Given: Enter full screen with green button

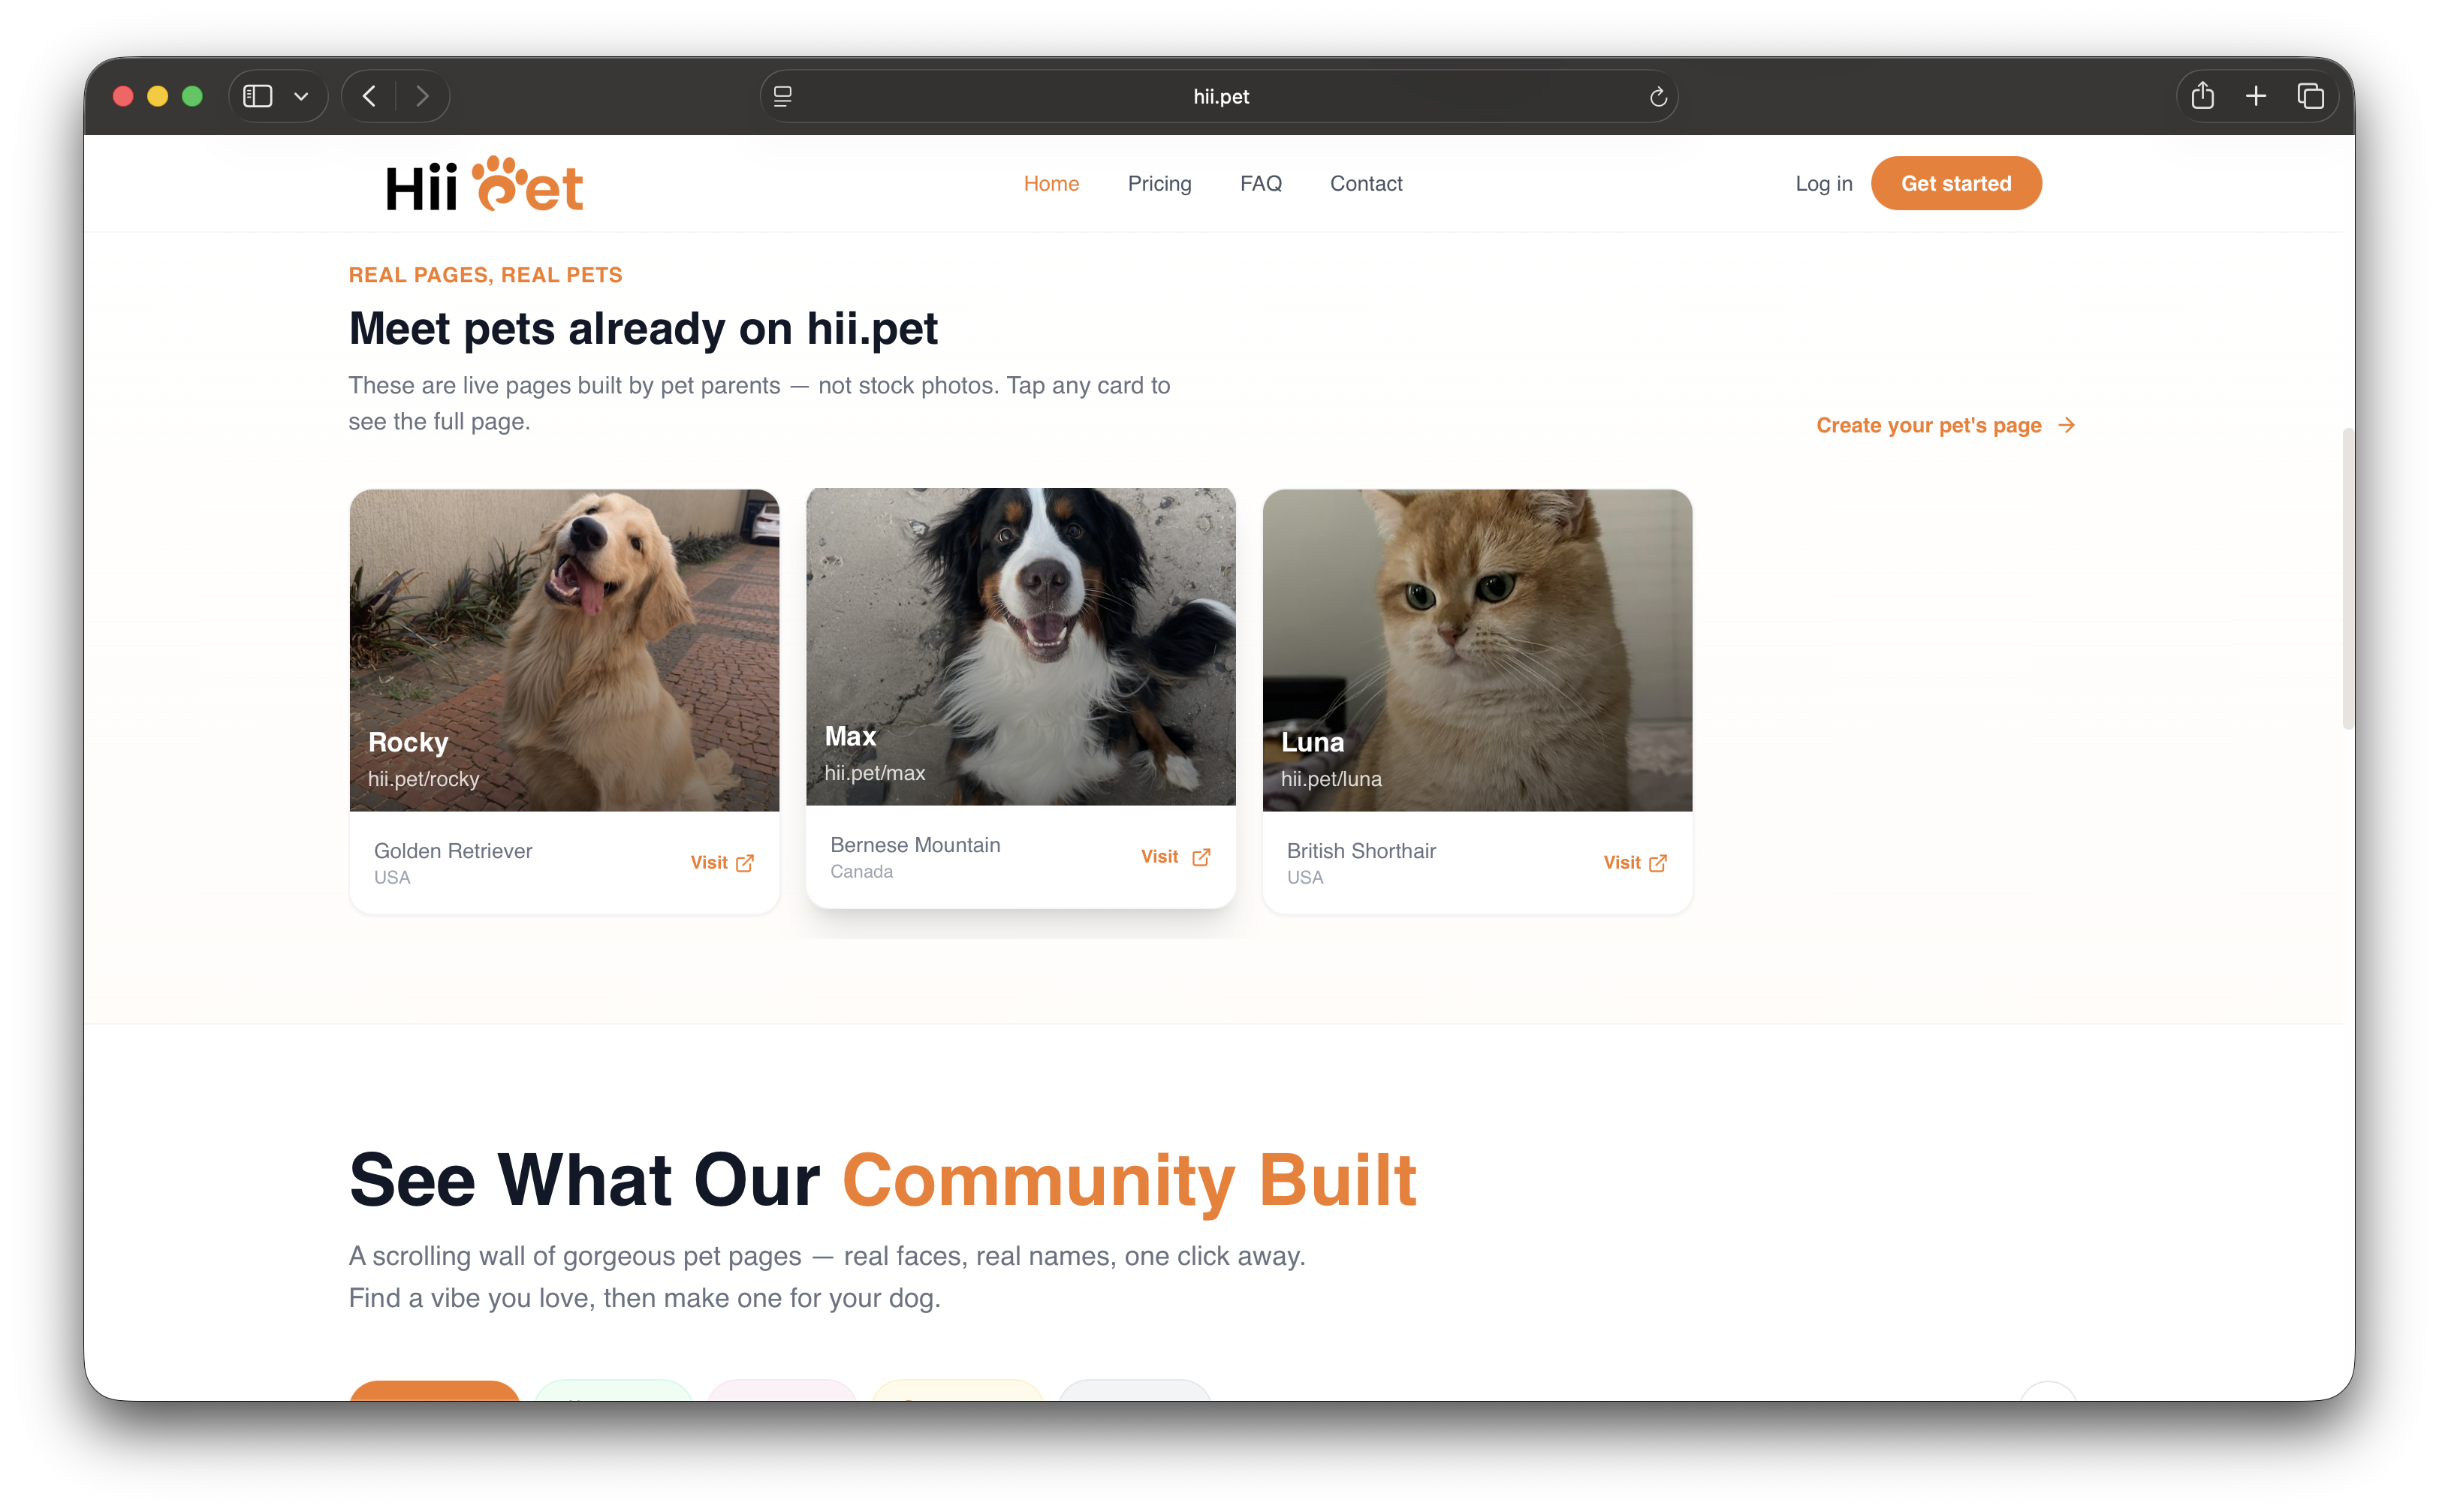Looking at the screenshot, I should [x=192, y=96].
